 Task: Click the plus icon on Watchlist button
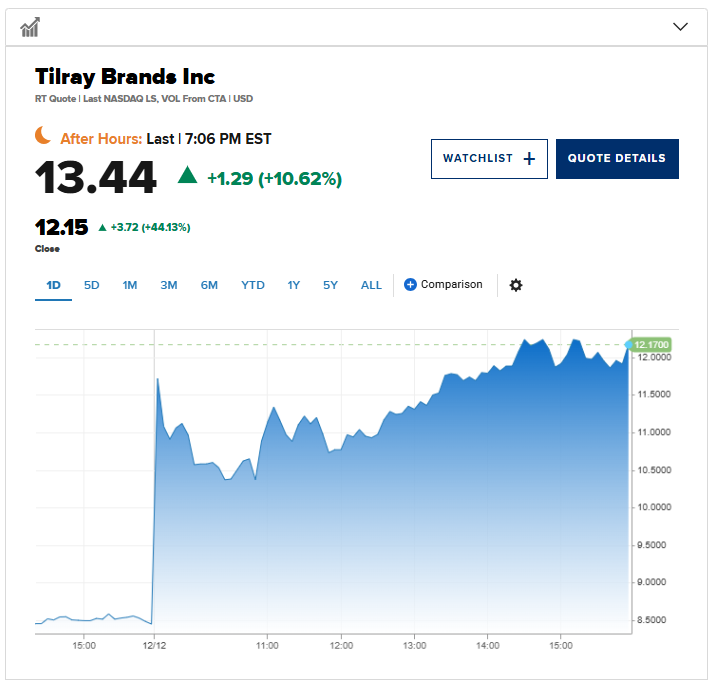click(529, 159)
